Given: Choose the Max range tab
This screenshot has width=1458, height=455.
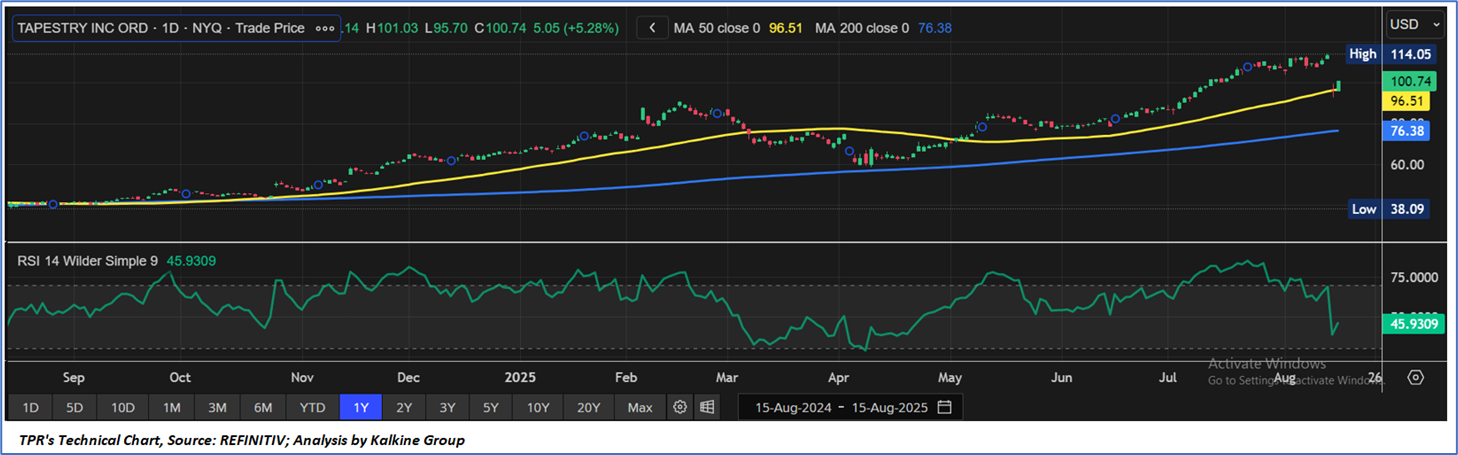Looking at the screenshot, I should pos(640,407).
